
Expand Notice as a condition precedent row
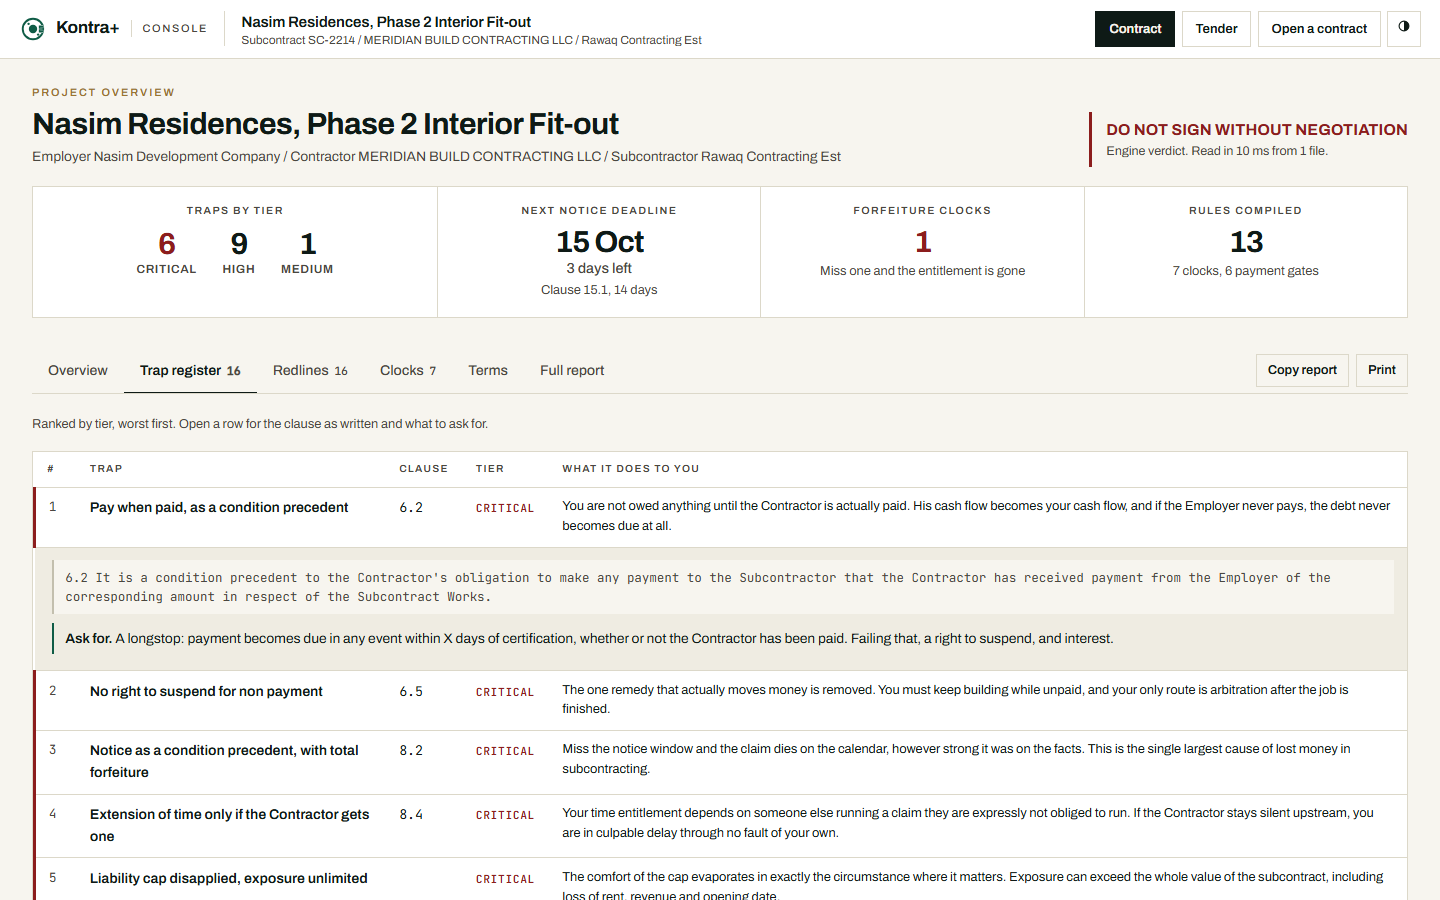720,761
